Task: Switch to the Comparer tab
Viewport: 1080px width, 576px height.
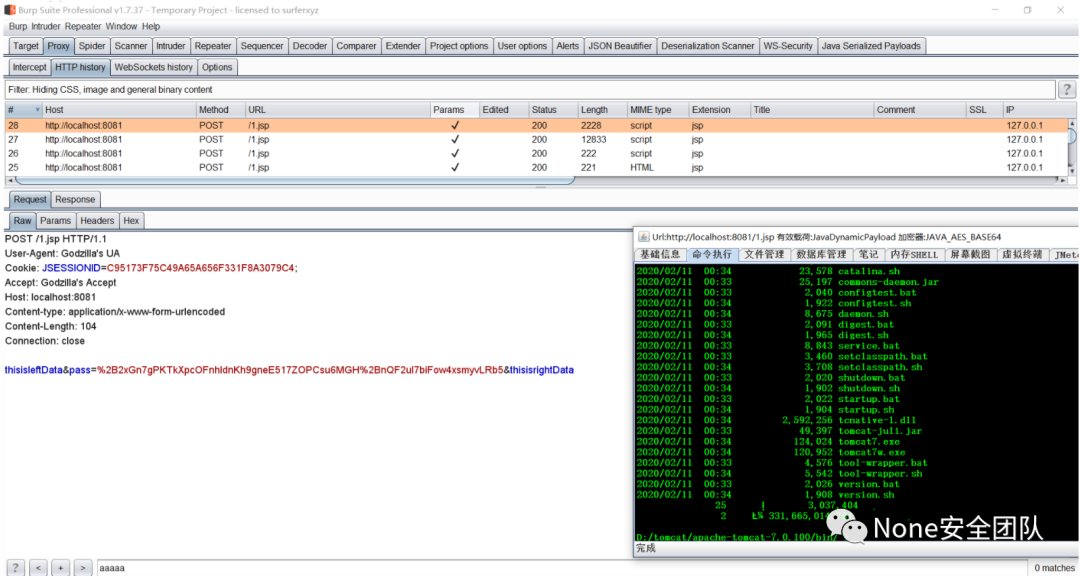Action: click(x=356, y=46)
